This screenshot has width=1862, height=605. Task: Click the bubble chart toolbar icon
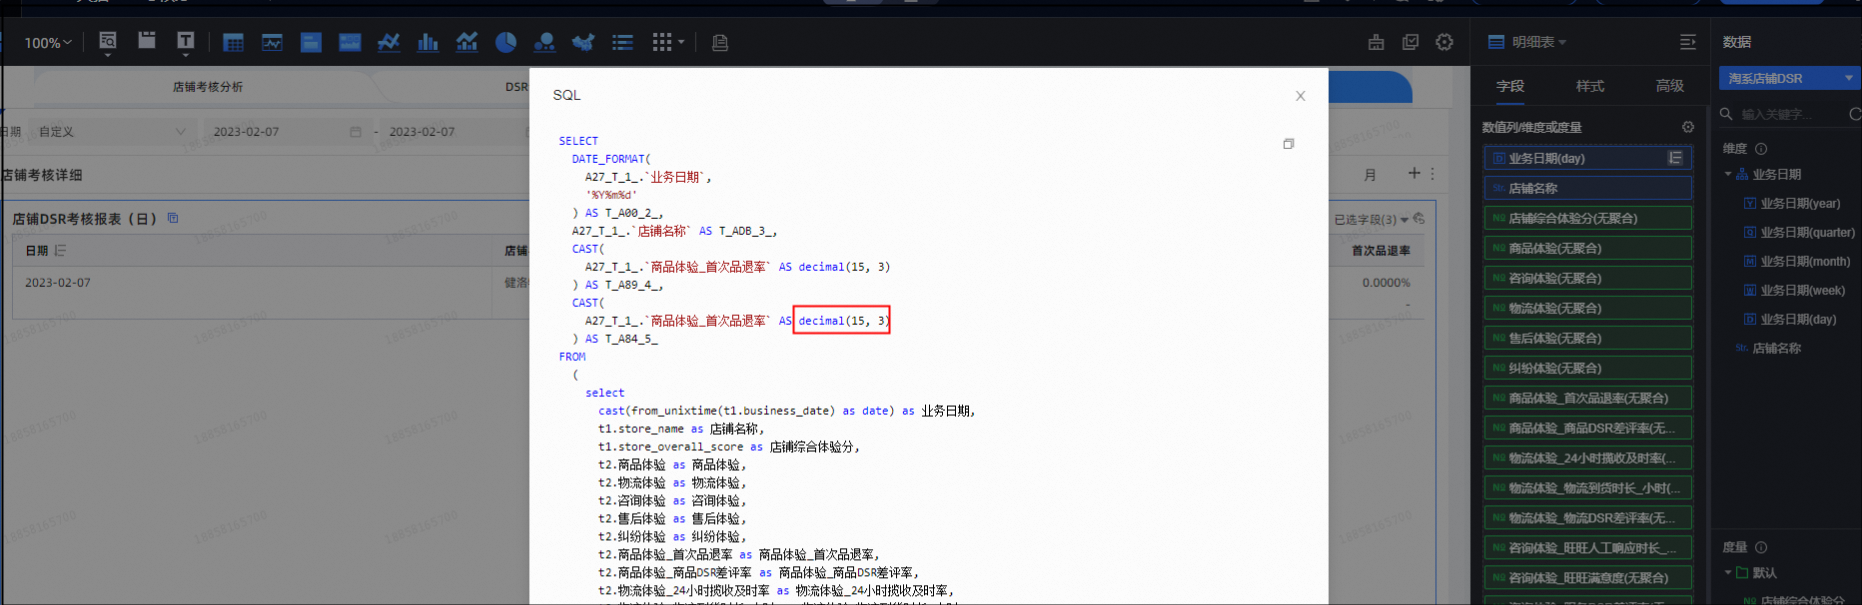click(x=544, y=42)
